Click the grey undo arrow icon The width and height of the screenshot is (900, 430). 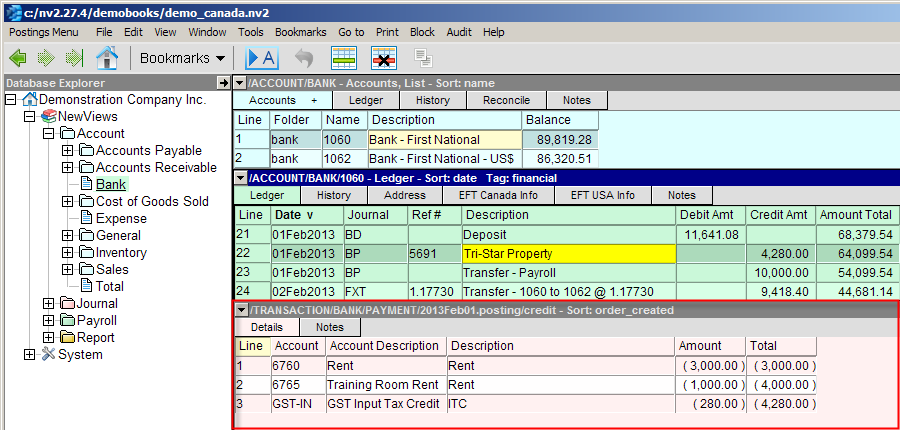pyautogui.click(x=304, y=58)
